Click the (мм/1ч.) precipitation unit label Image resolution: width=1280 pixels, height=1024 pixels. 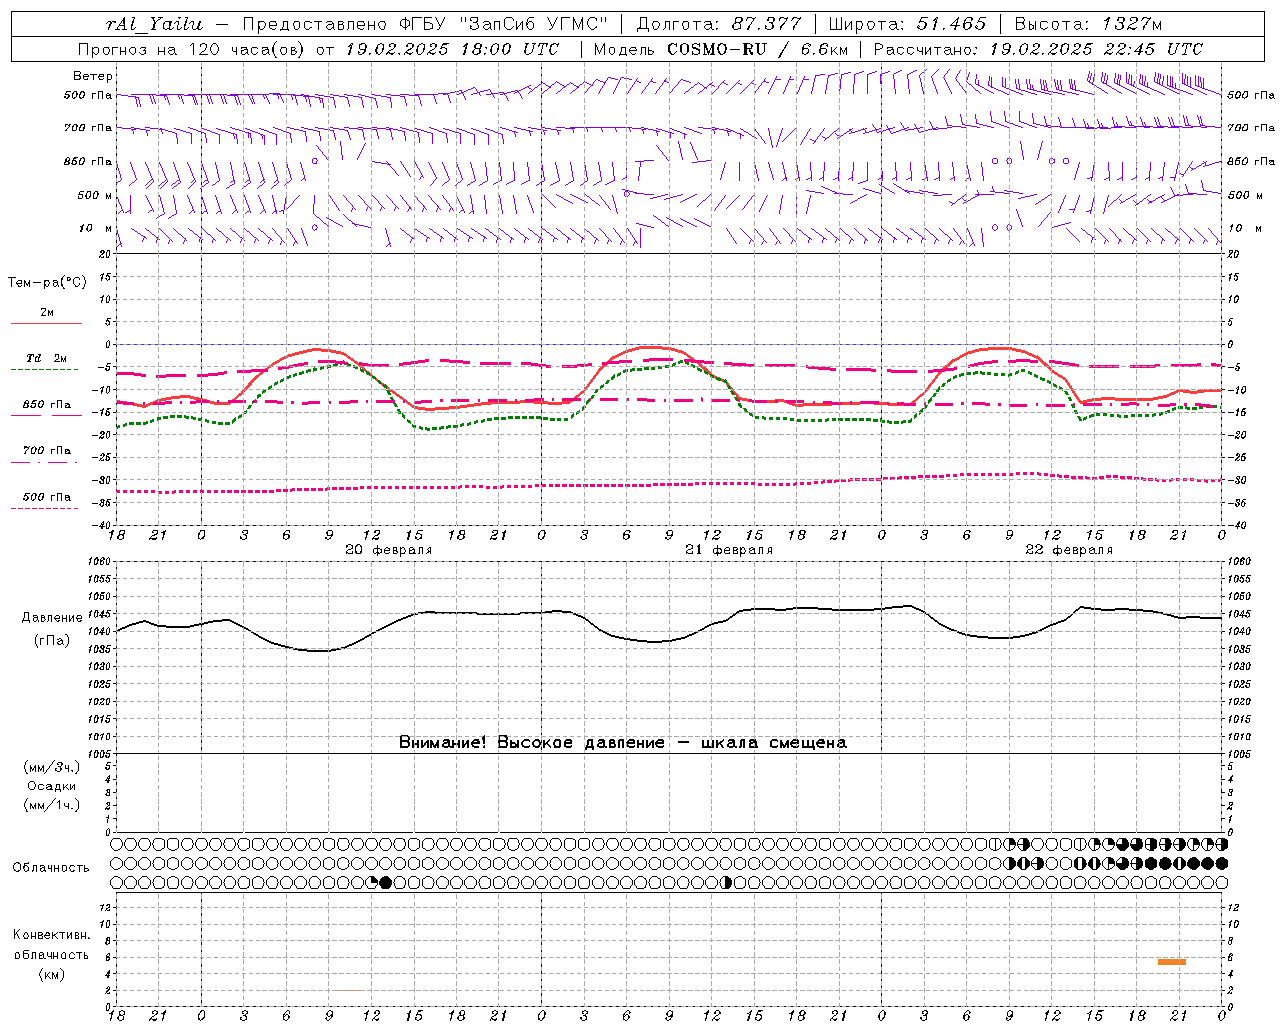pyautogui.click(x=52, y=805)
